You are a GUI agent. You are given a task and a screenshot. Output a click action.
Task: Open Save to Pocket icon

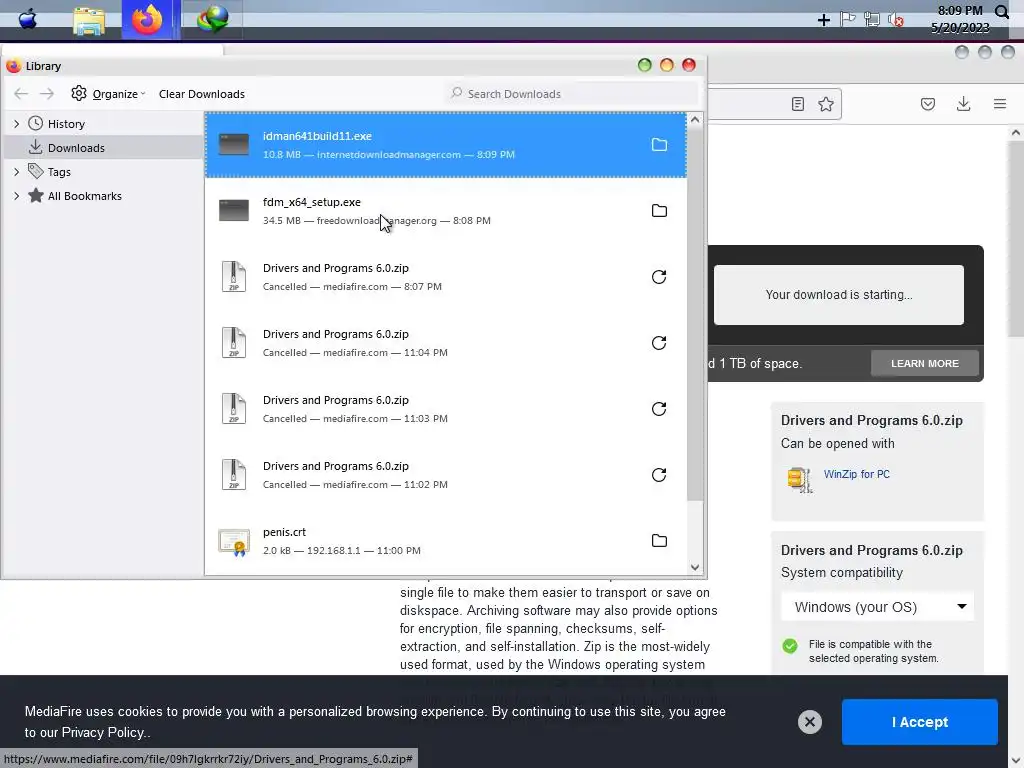pyautogui.click(x=927, y=104)
